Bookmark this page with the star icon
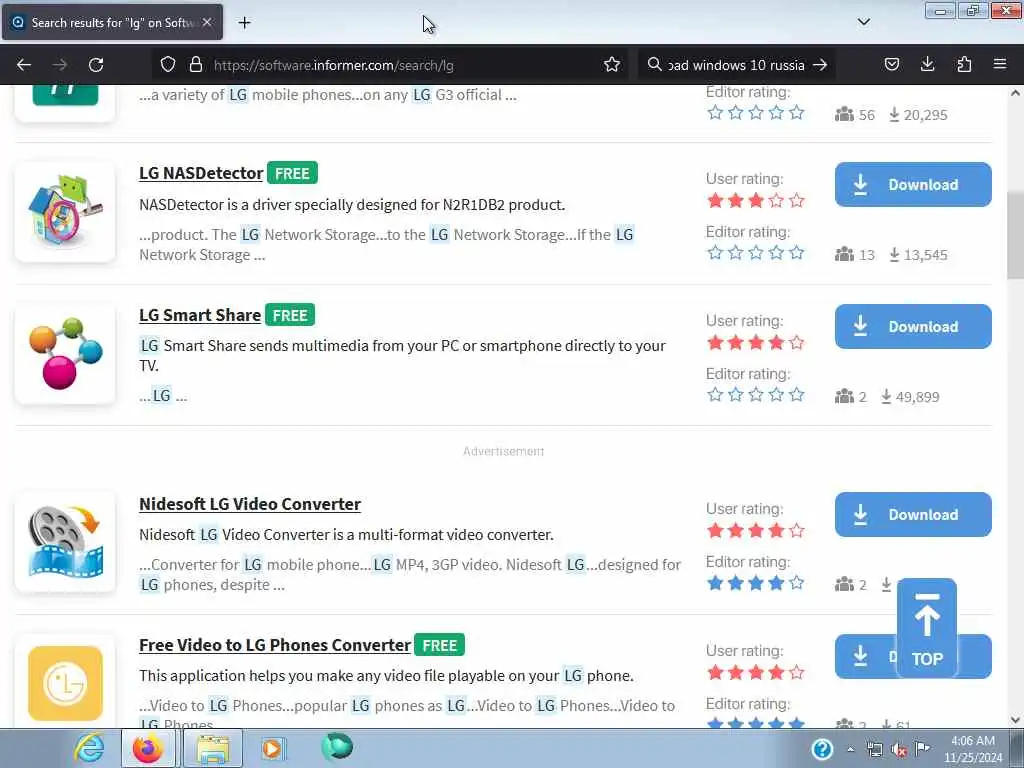The image size is (1024, 768). click(x=611, y=65)
